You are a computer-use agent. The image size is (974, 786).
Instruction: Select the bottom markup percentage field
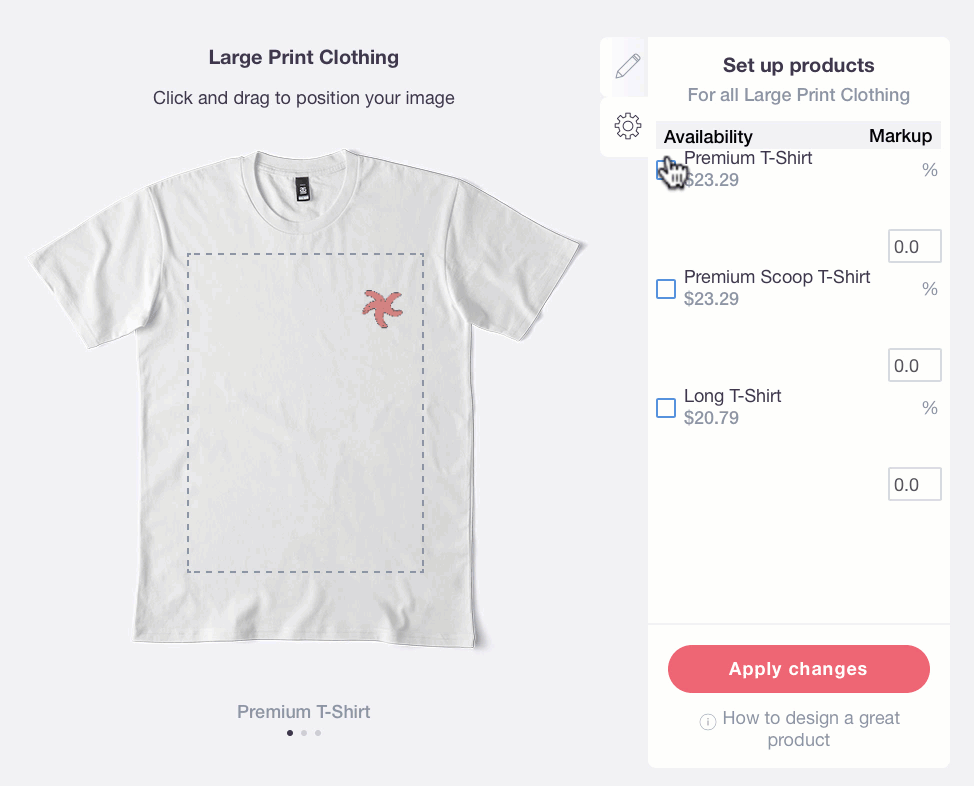click(x=914, y=485)
